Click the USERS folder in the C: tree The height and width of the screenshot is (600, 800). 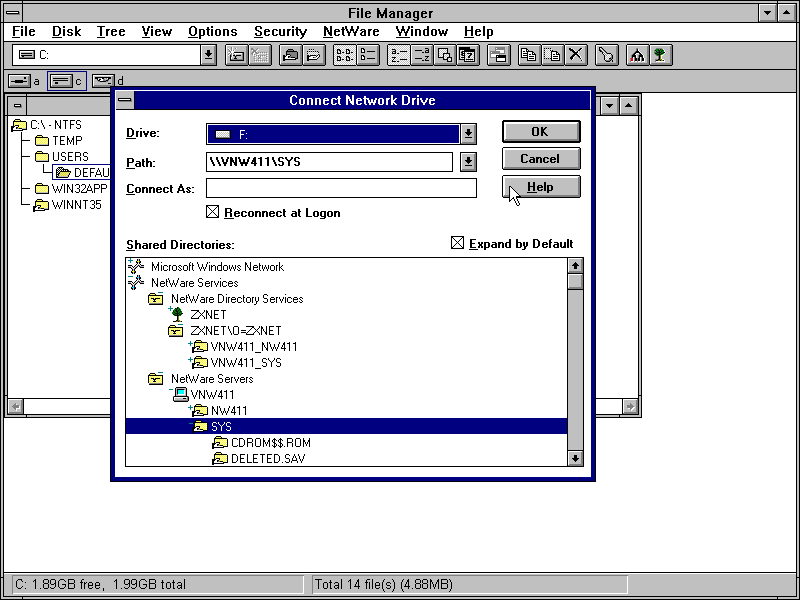click(62, 157)
